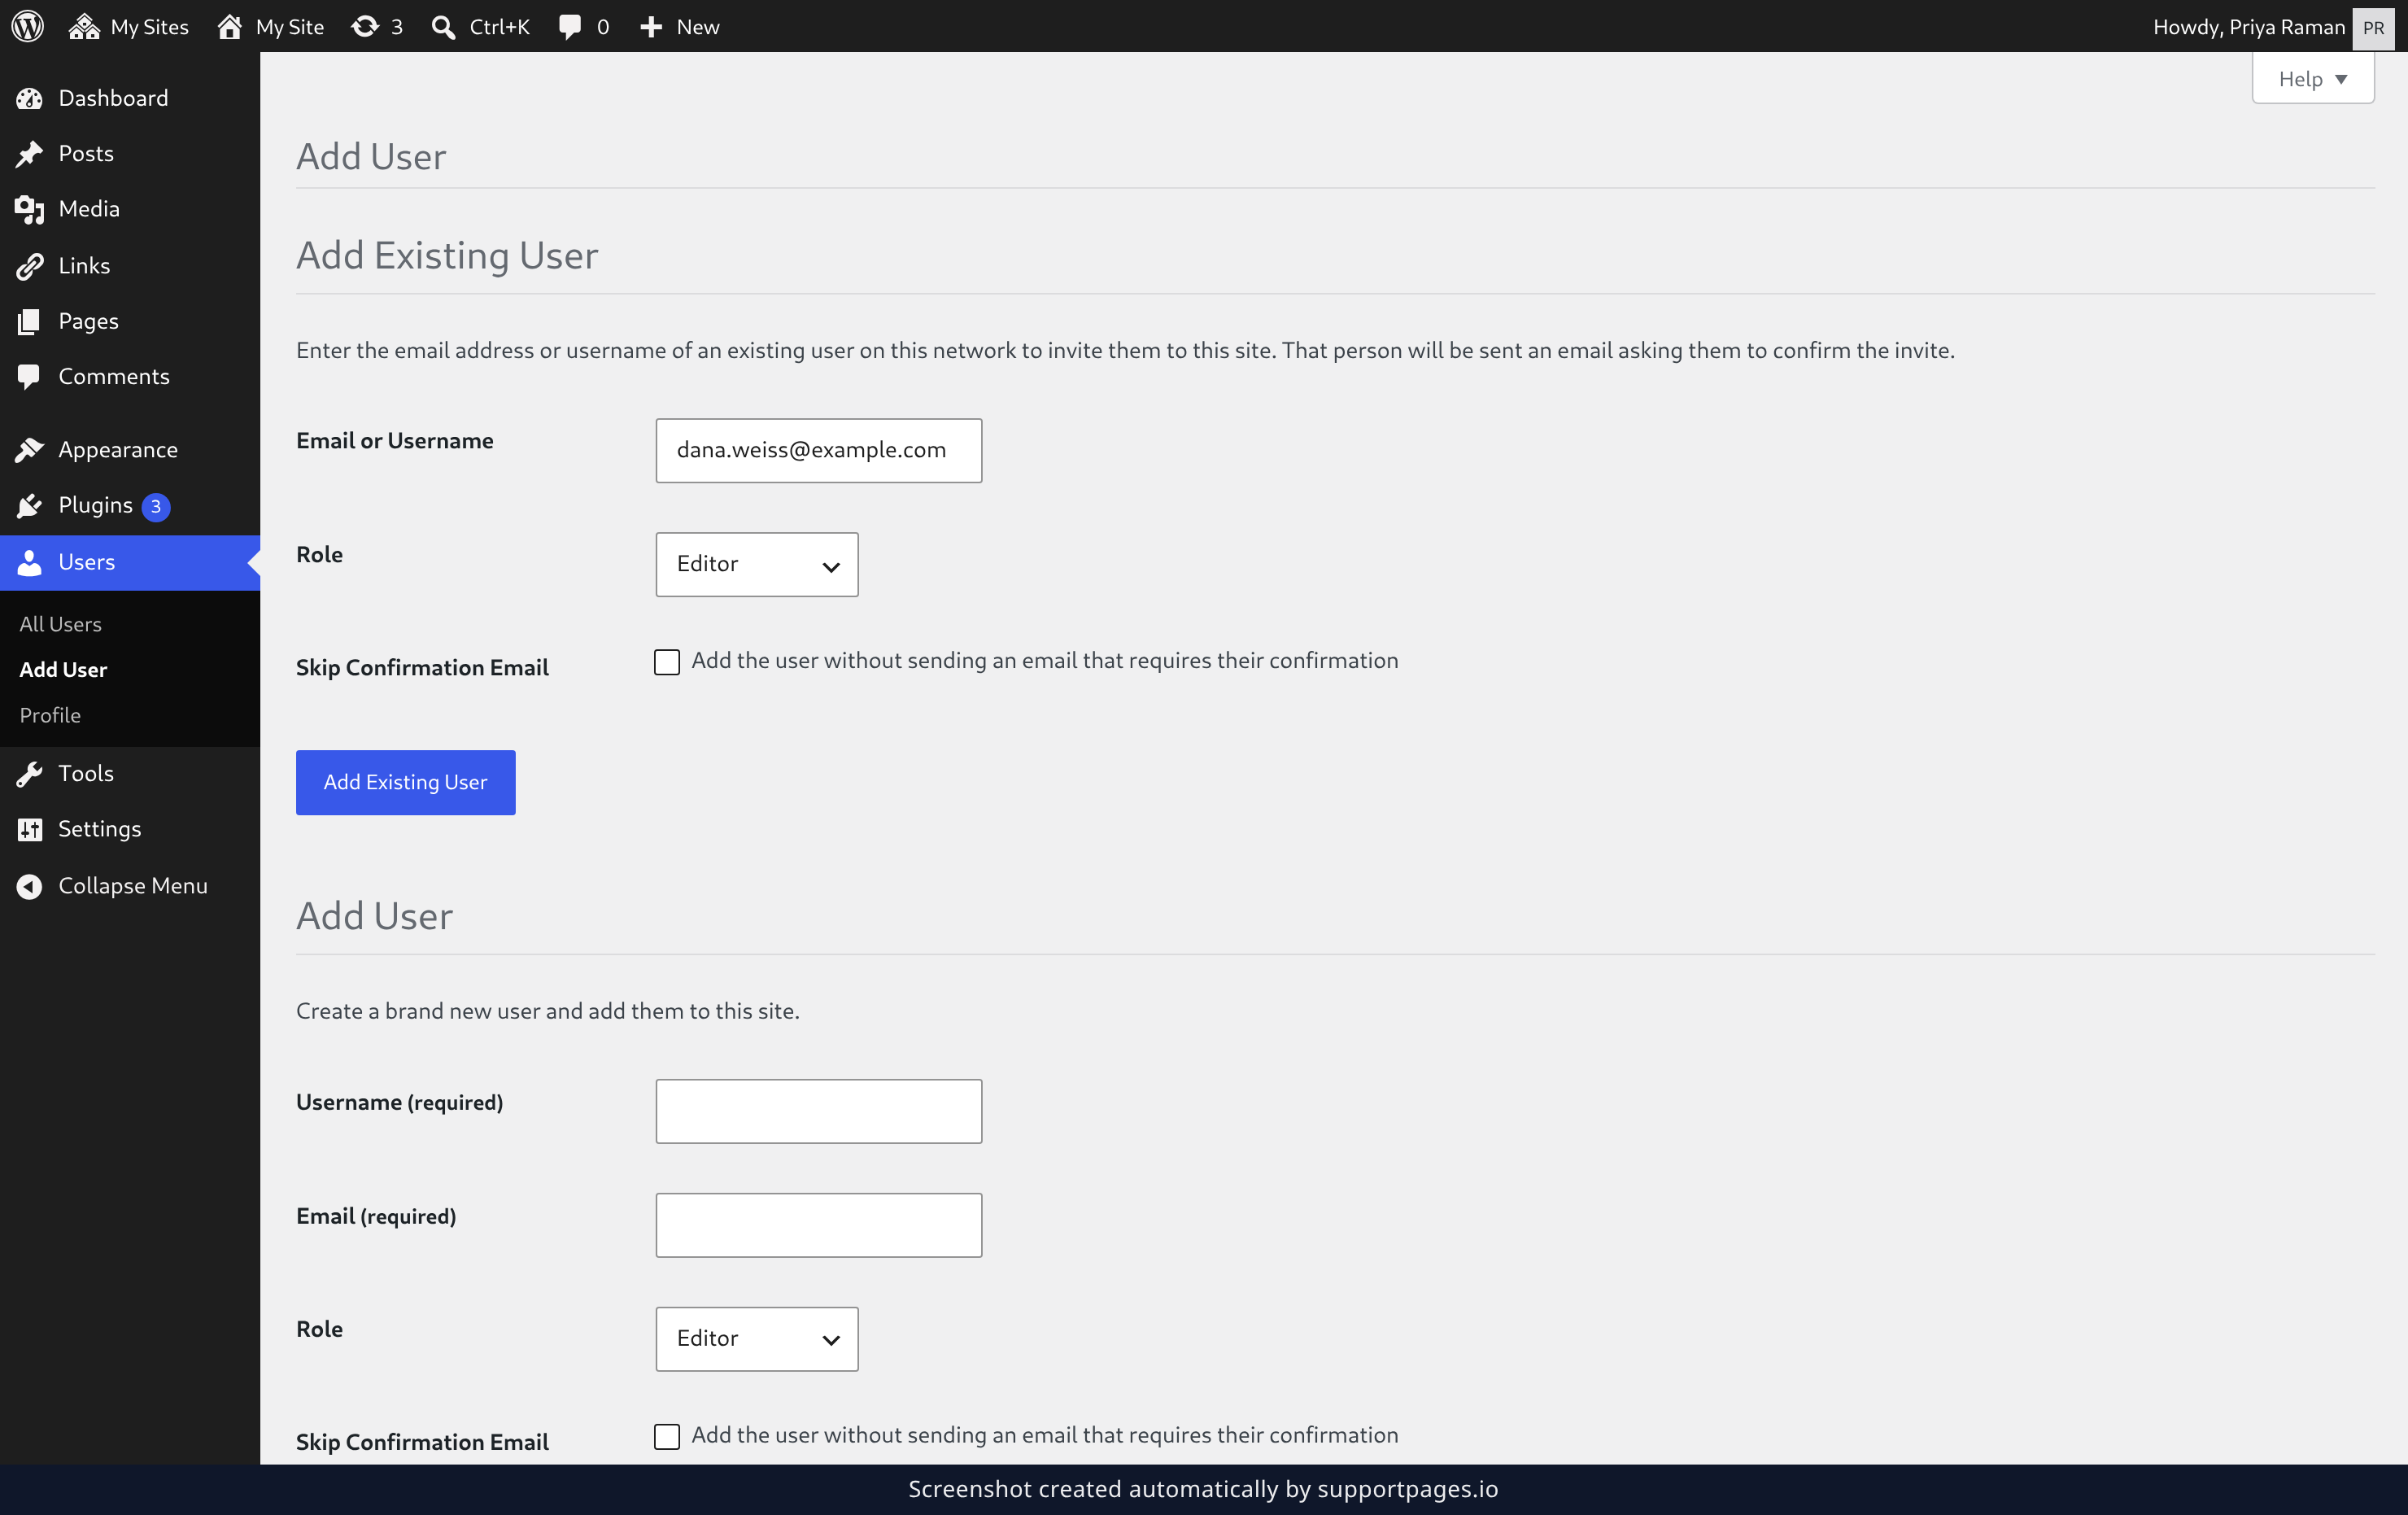Open the Role dropdown for existing user
2408x1515 pixels.
click(x=756, y=564)
